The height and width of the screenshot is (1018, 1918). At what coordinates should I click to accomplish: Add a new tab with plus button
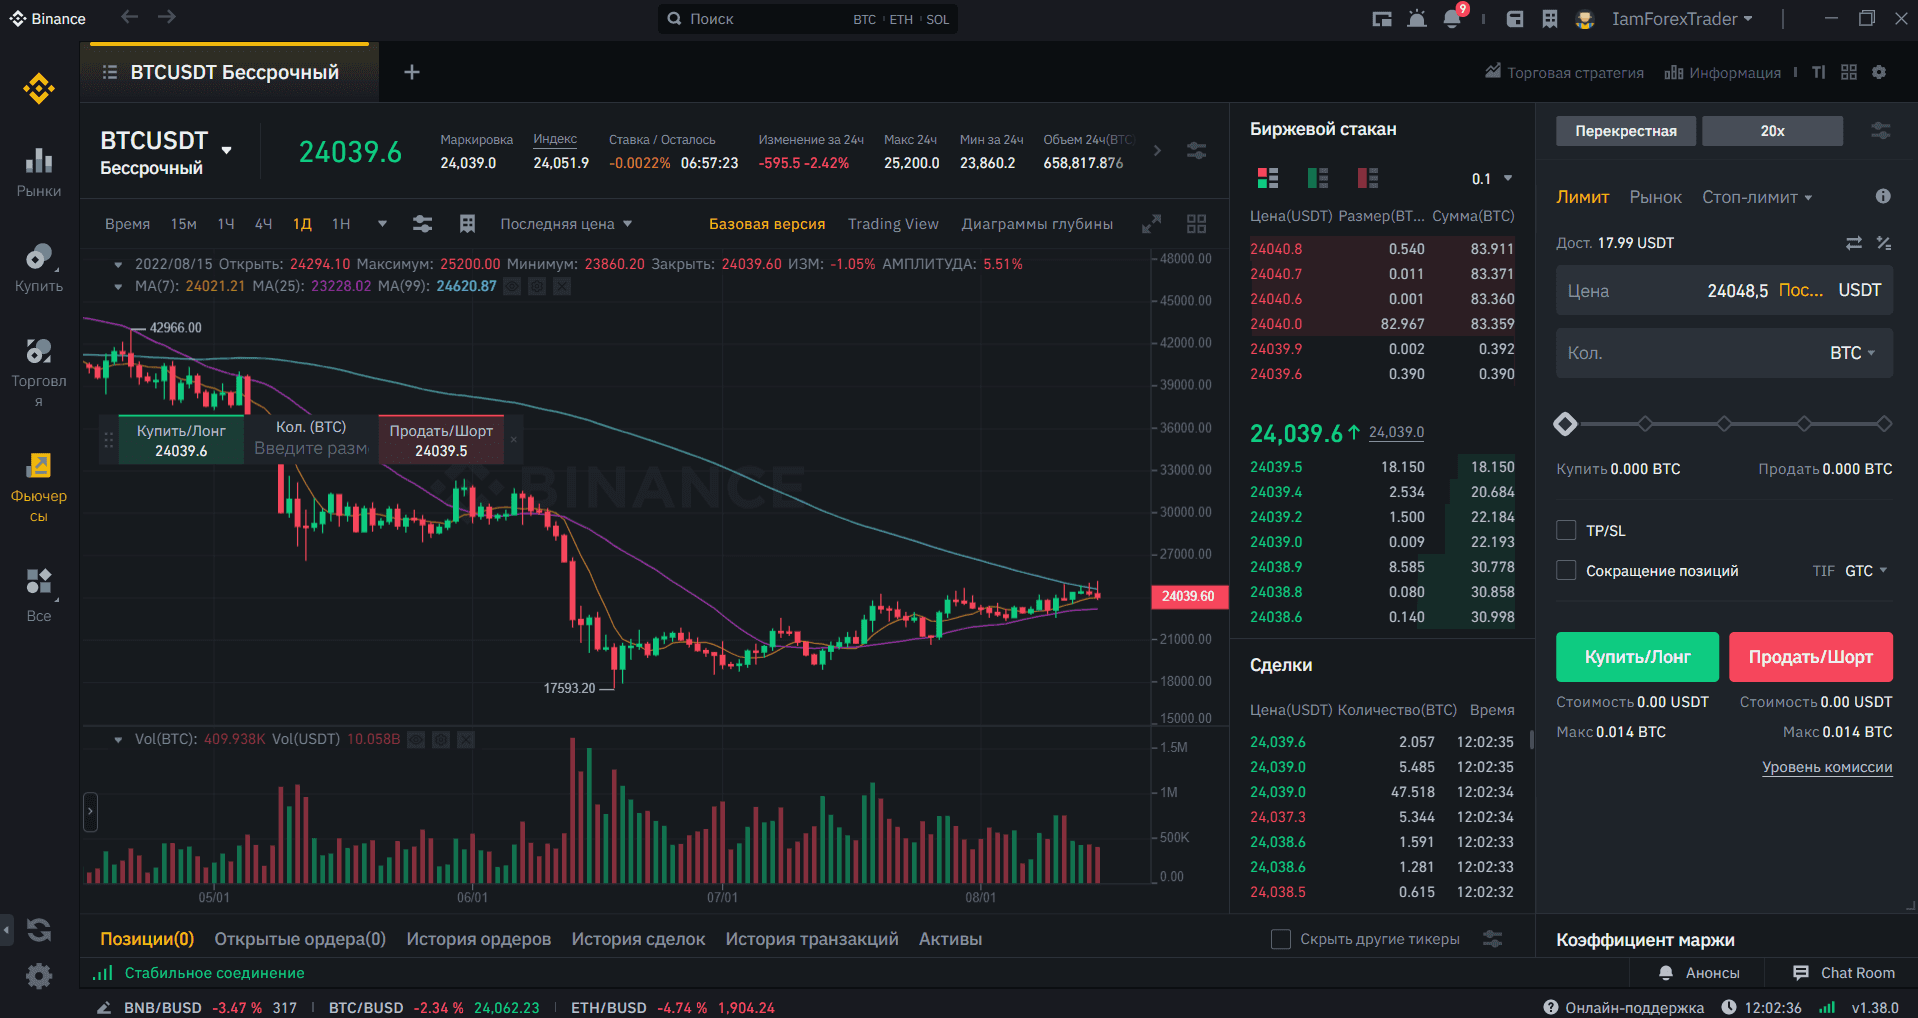411,72
